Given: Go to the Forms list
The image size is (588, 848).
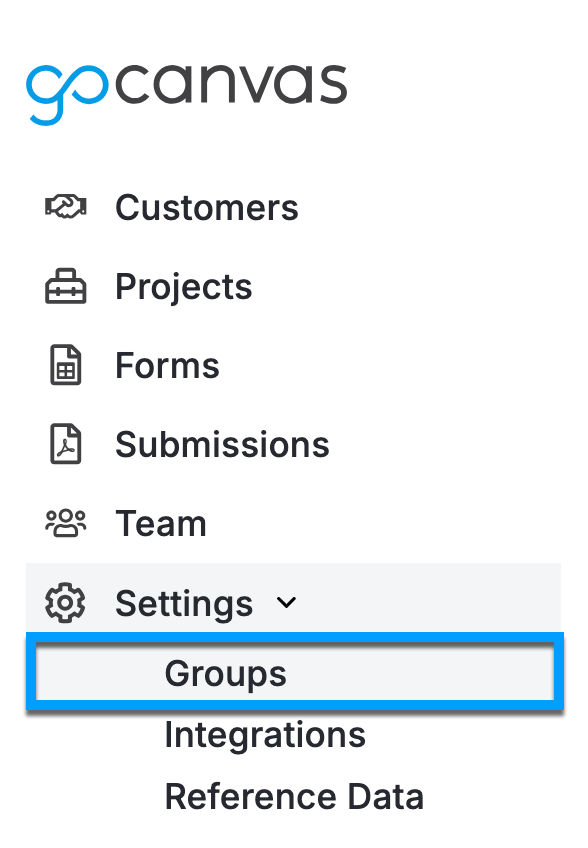Looking at the screenshot, I should pos(167,365).
